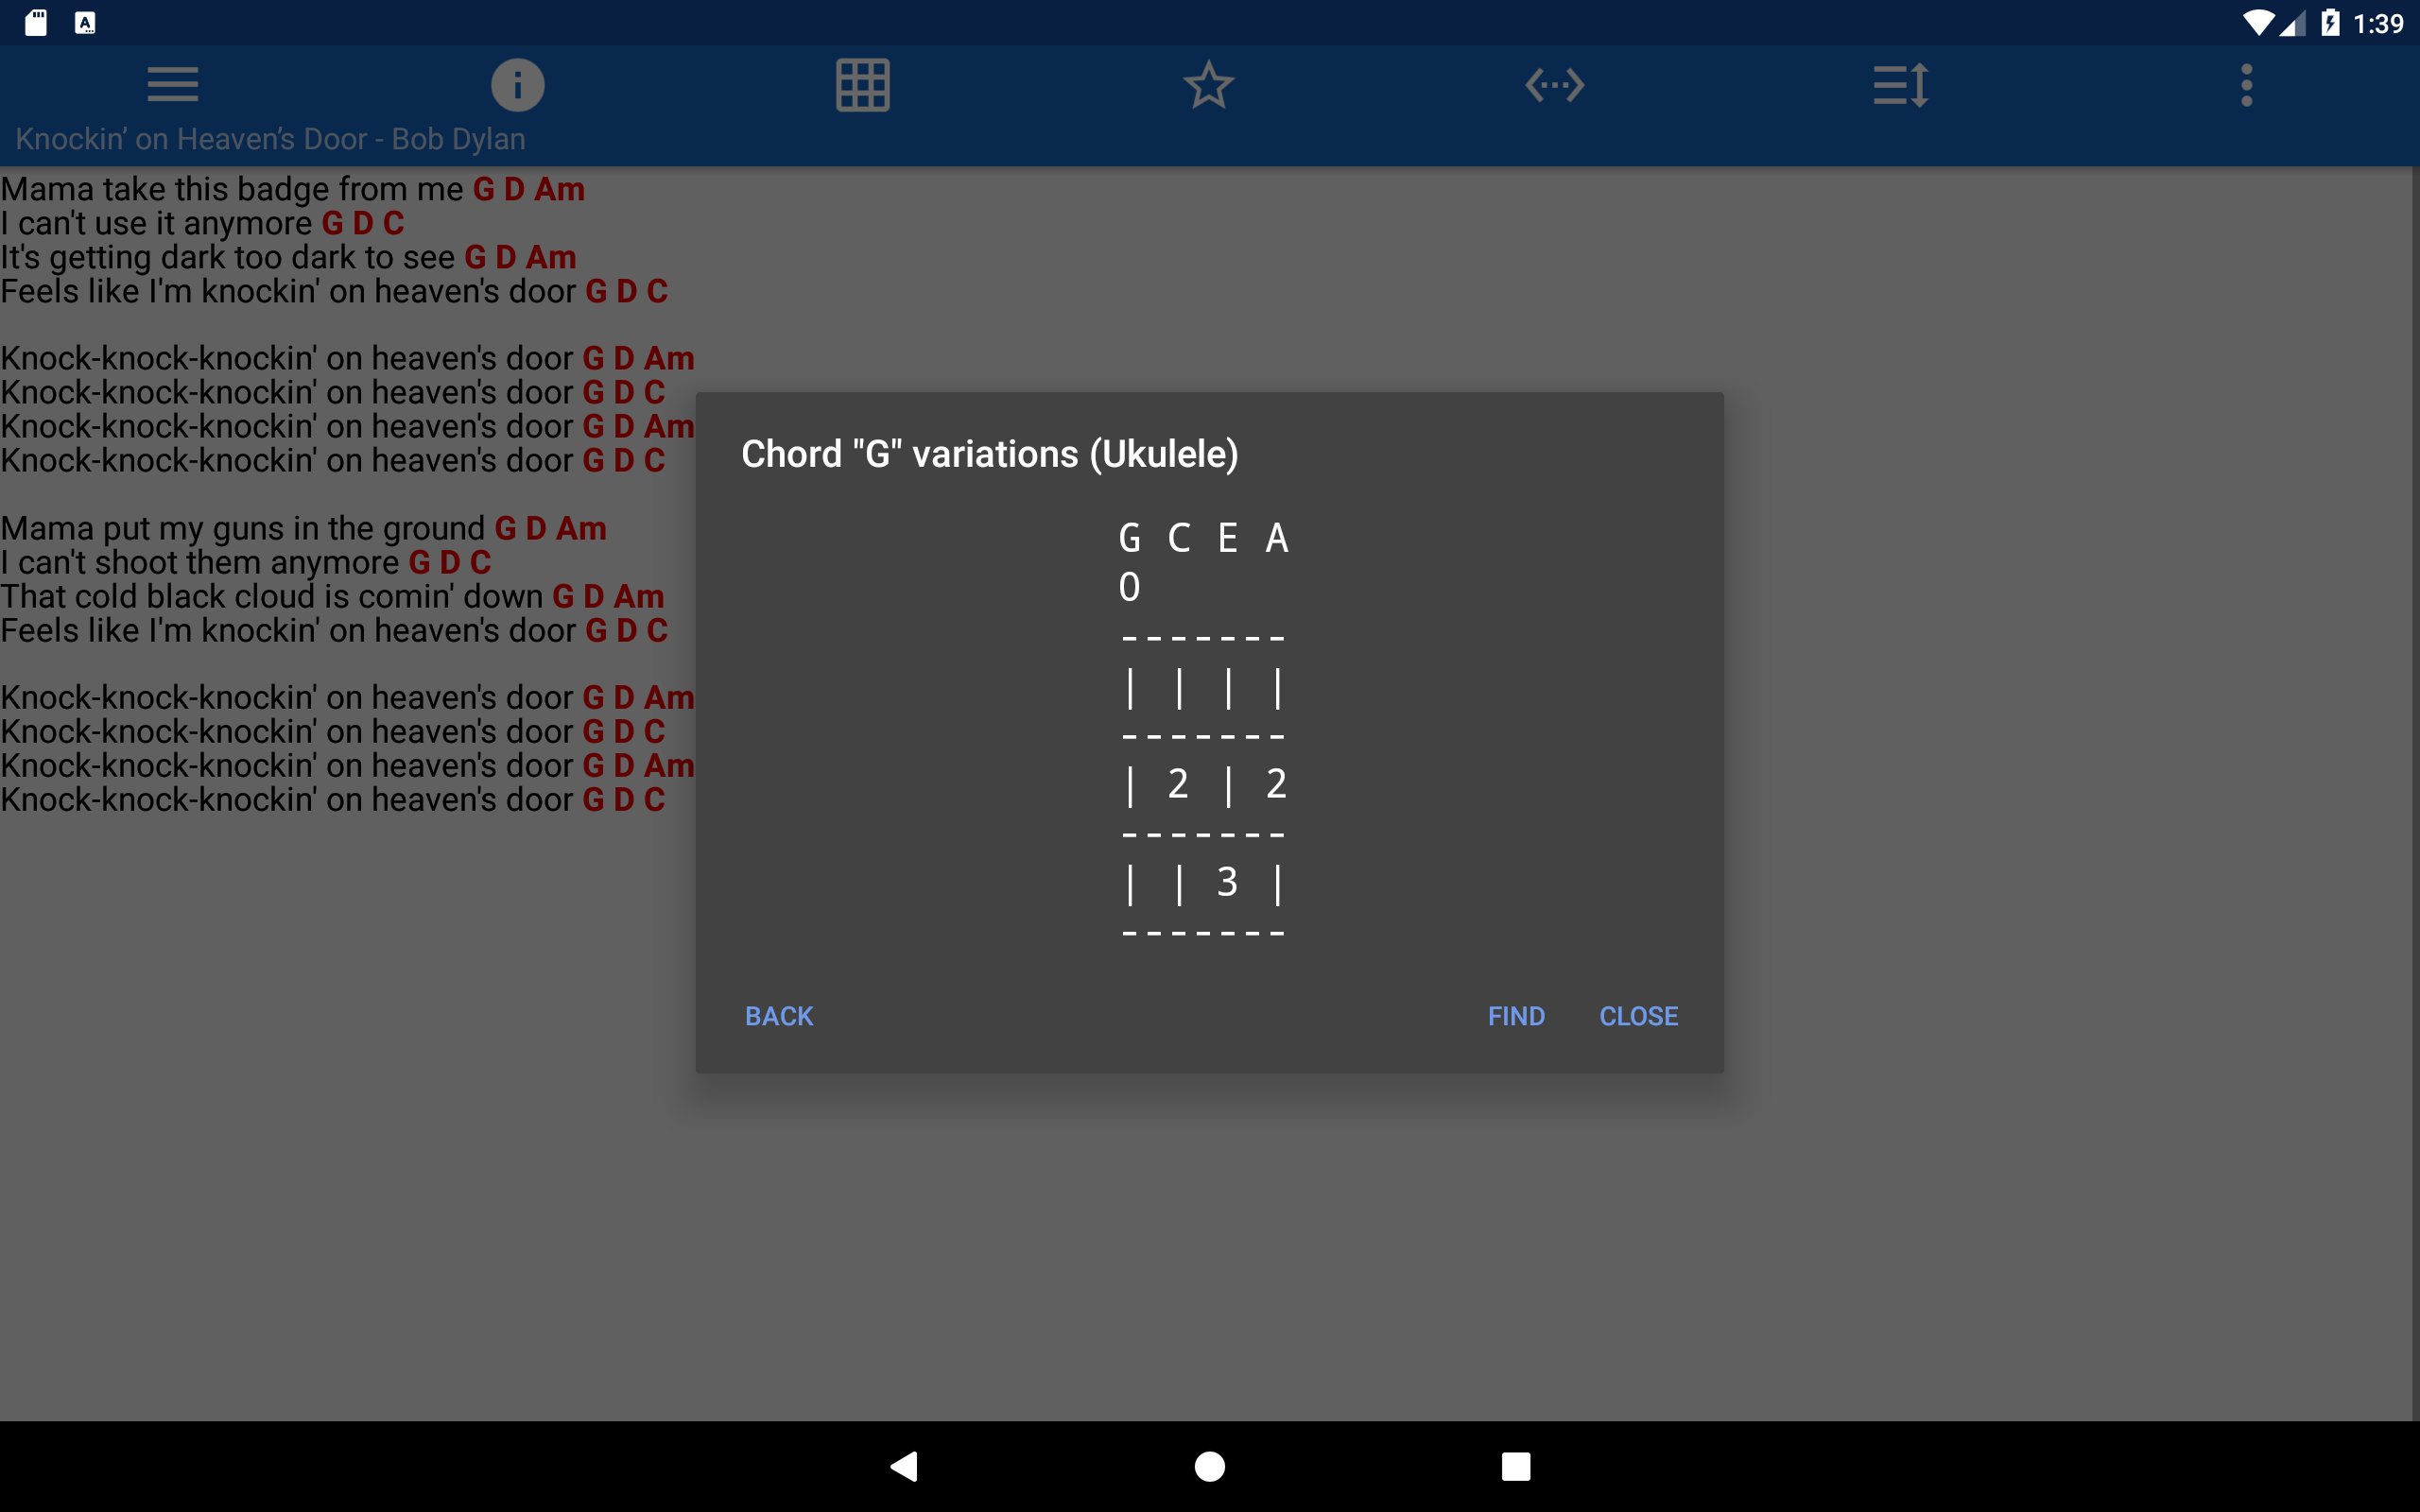Tap the autoscroll lines icon
2420x1512 pixels.
coord(1900,85)
